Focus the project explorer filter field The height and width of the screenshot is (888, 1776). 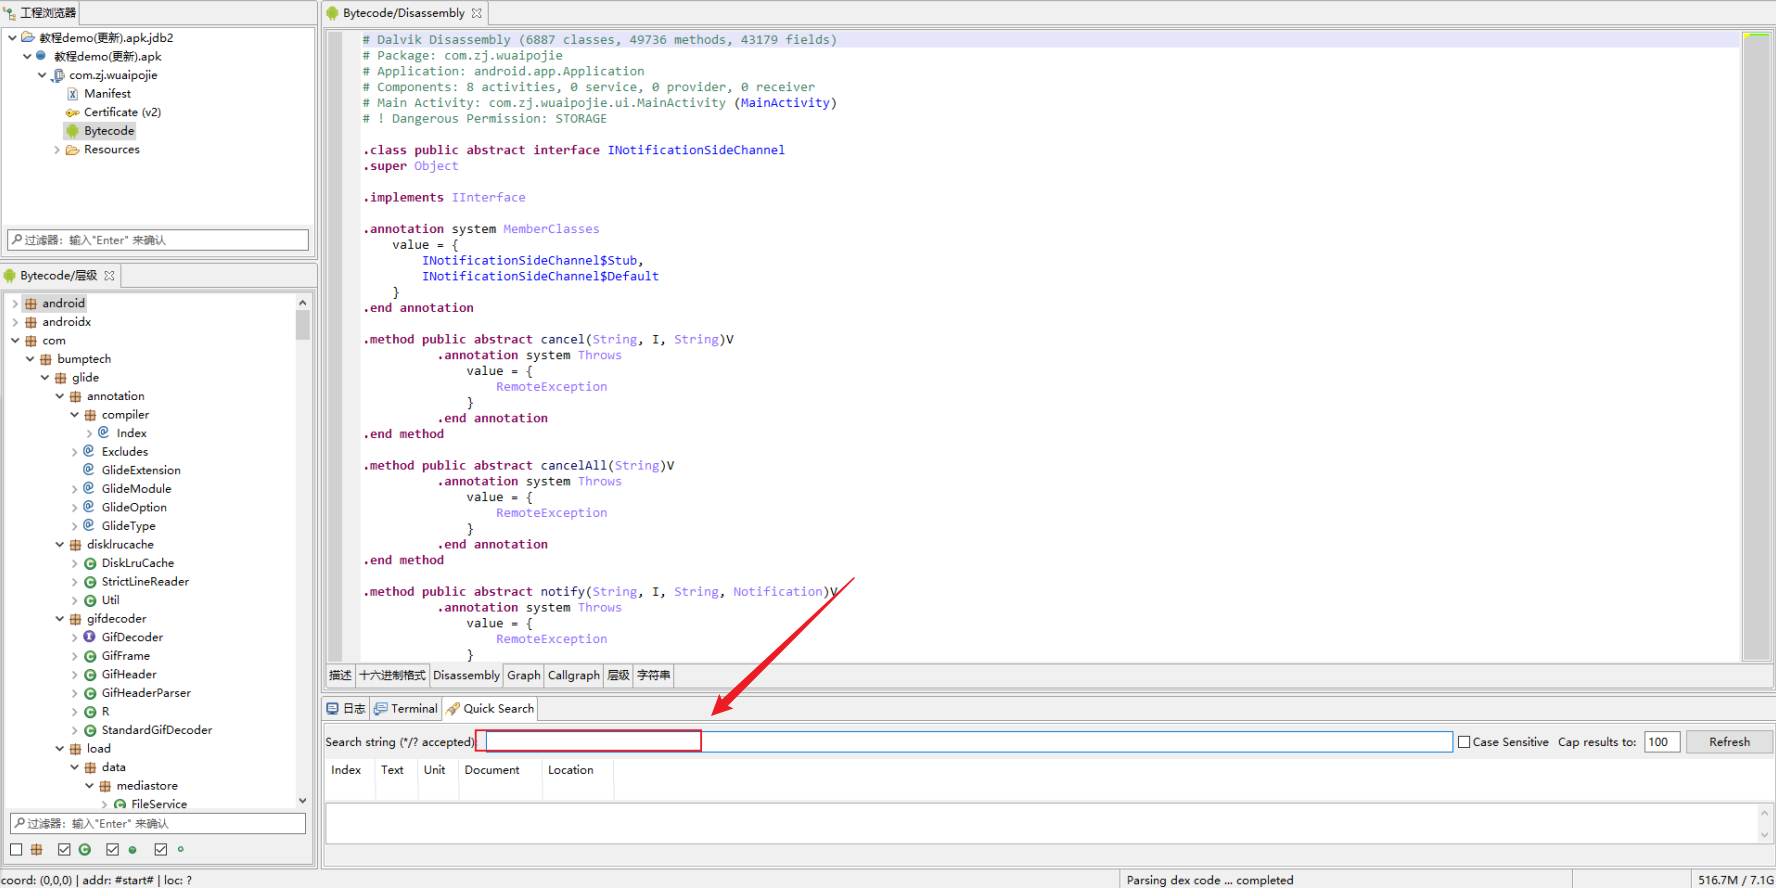click(x=158, y=240)
